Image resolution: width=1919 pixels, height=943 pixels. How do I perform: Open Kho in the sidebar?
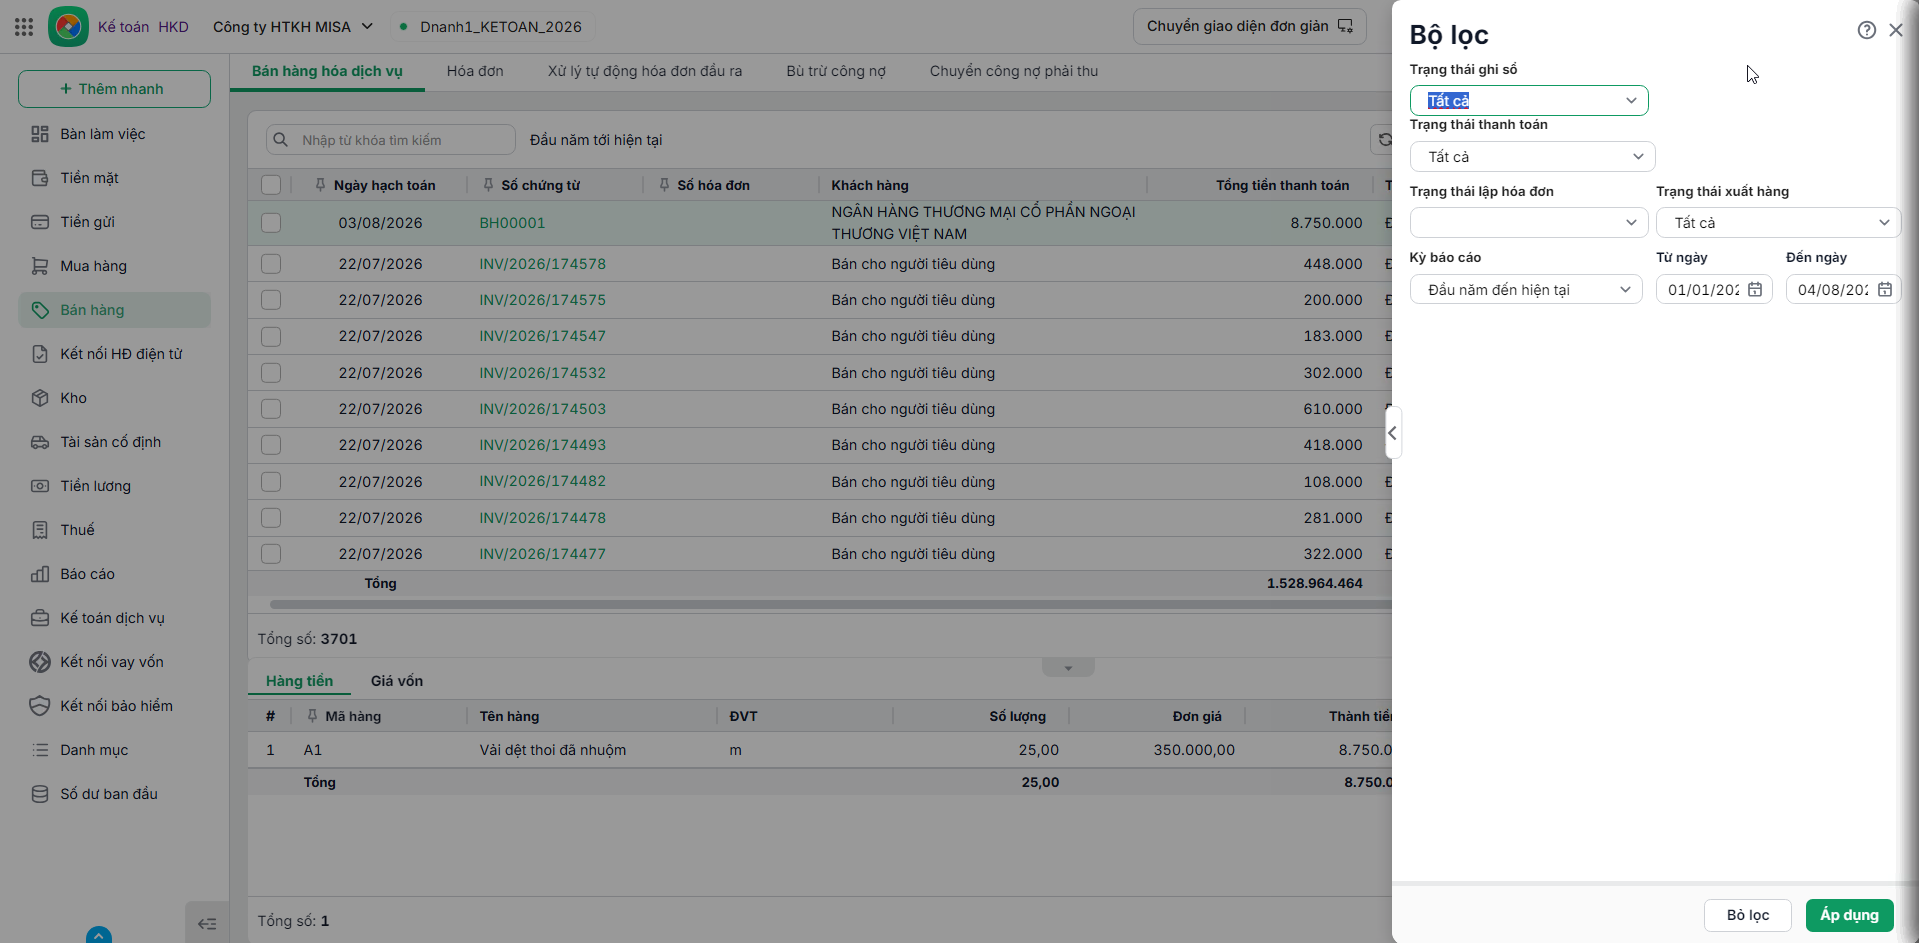[114, 398]
